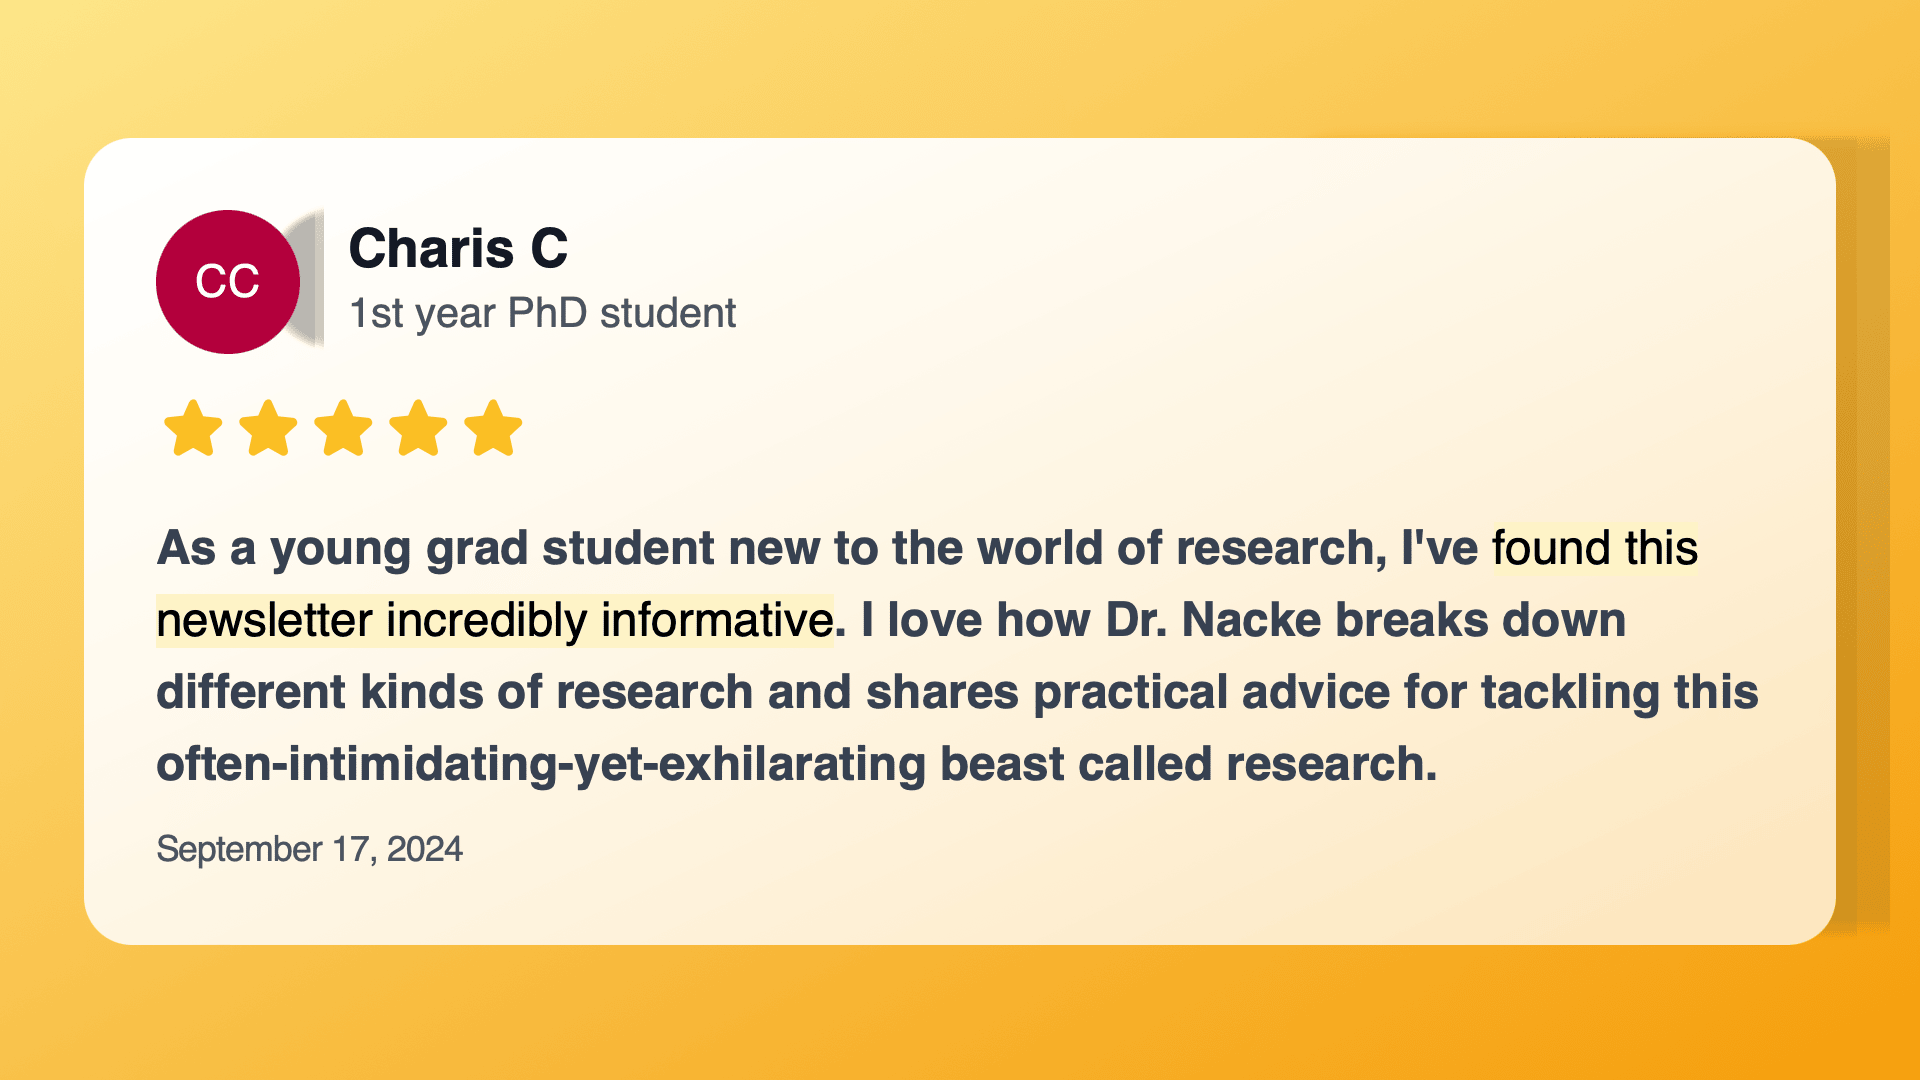This screenshot has height=1080, width=1920.
Task: Click highlighted phrase 'found this'
Action: [1595, 548]
